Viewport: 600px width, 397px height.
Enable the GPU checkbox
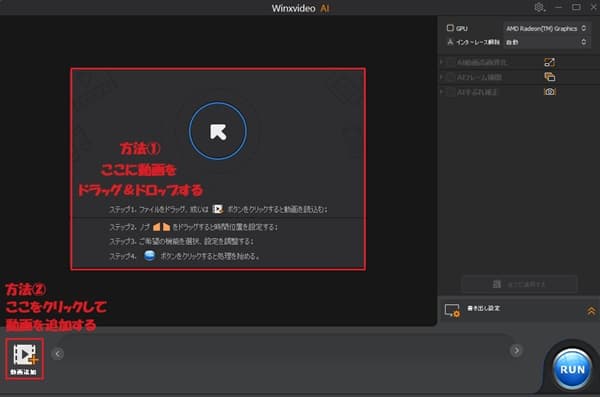(450, 28)
